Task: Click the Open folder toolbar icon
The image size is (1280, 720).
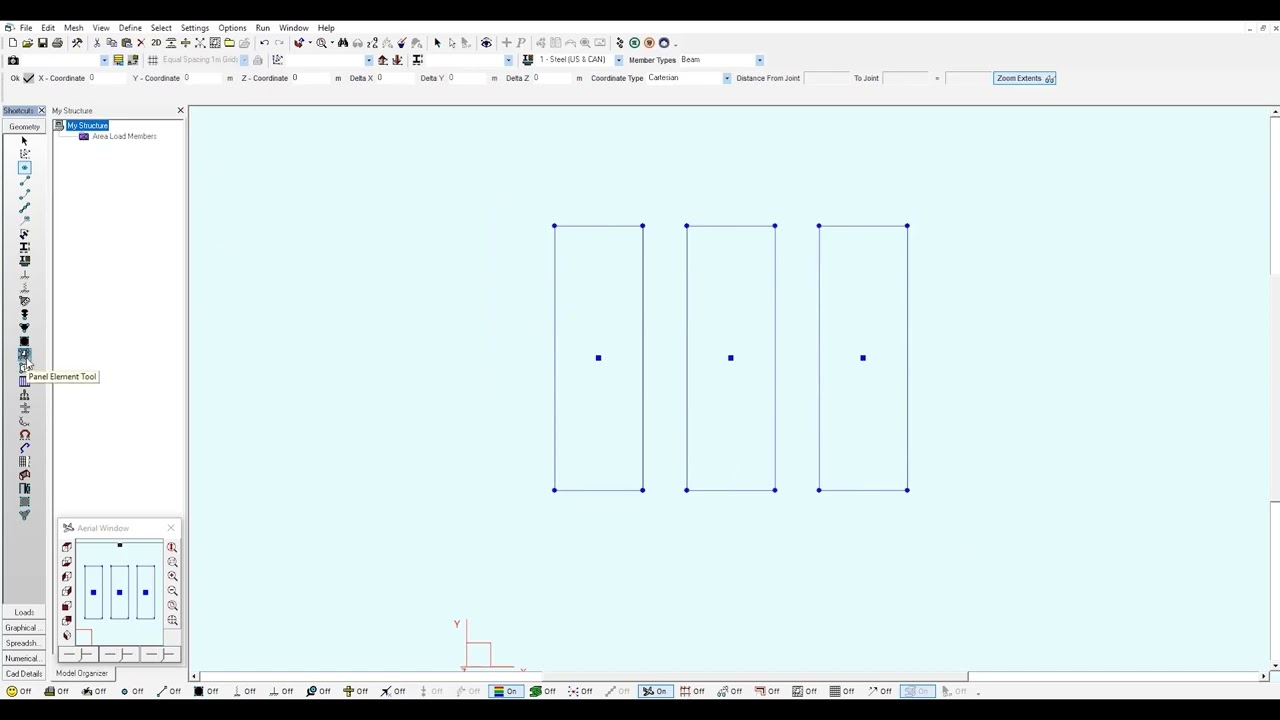Action: [x=27, y=43]
